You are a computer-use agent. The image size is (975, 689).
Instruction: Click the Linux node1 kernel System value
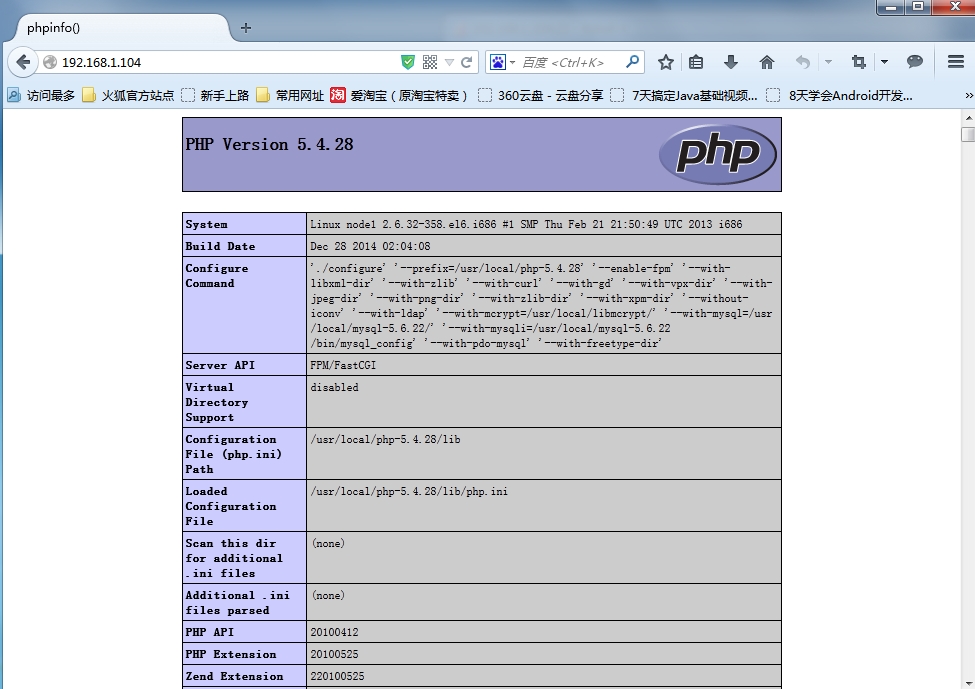pos(526,224)
